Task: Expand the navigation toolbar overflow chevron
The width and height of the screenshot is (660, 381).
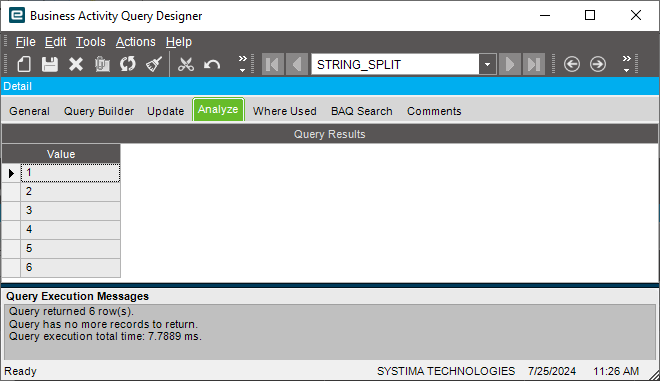Action: (x=627, y=64)
